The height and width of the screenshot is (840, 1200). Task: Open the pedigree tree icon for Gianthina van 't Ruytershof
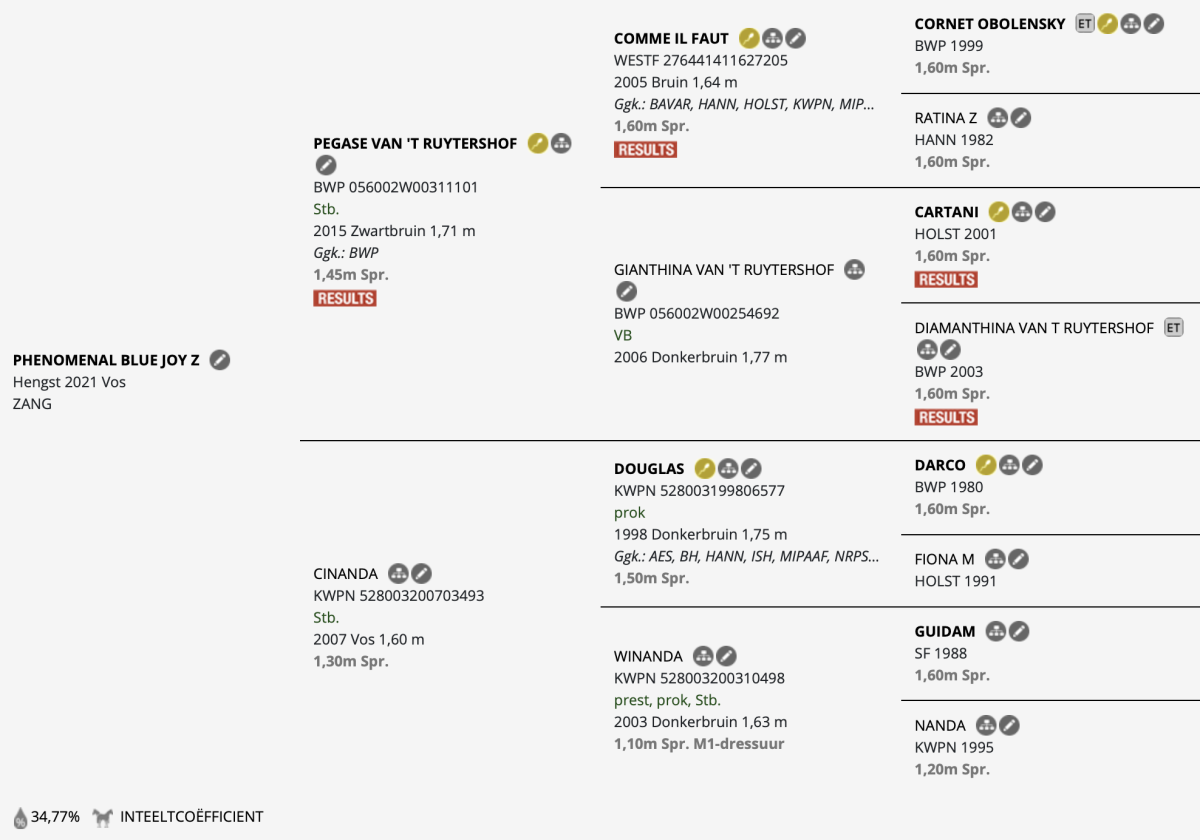(x=854, y=270)
